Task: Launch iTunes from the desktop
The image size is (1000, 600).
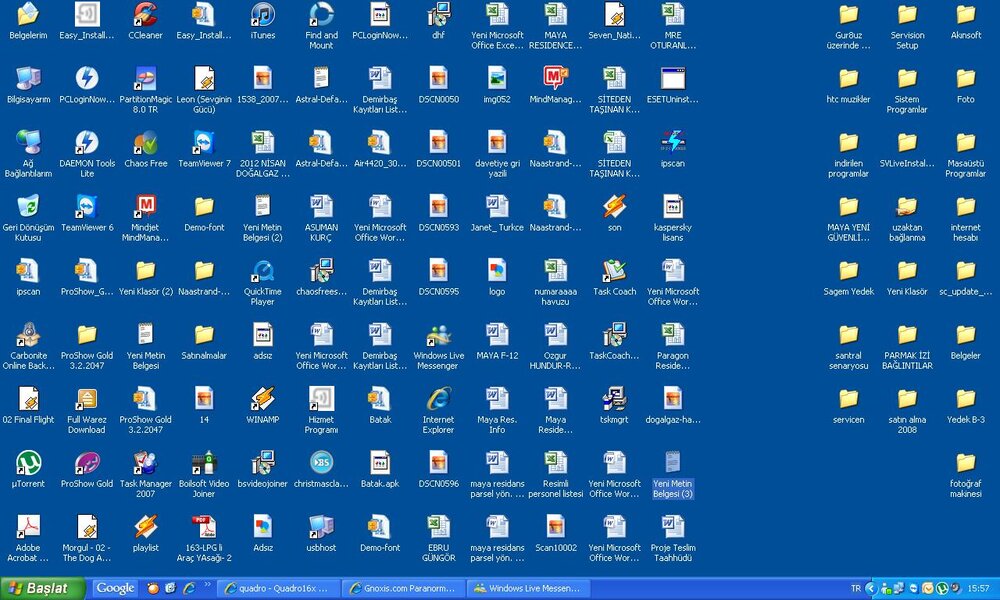Action: [262, 15]
